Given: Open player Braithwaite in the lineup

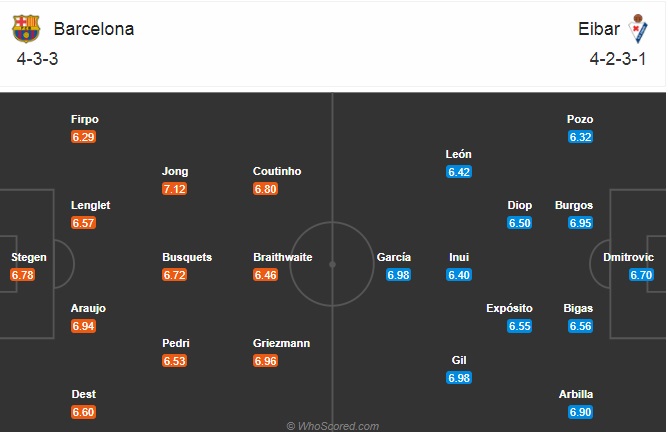Looking at the screenshot, I should pos(283,257).
